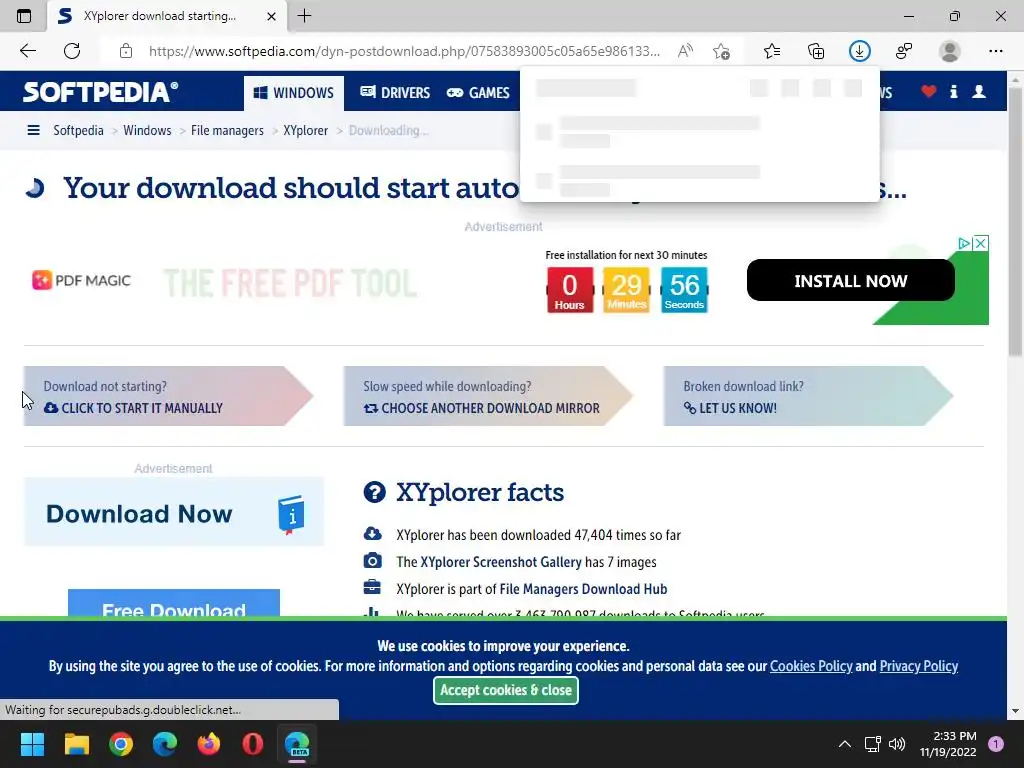Close the XYplorer download starting tab

click(272, 16)
